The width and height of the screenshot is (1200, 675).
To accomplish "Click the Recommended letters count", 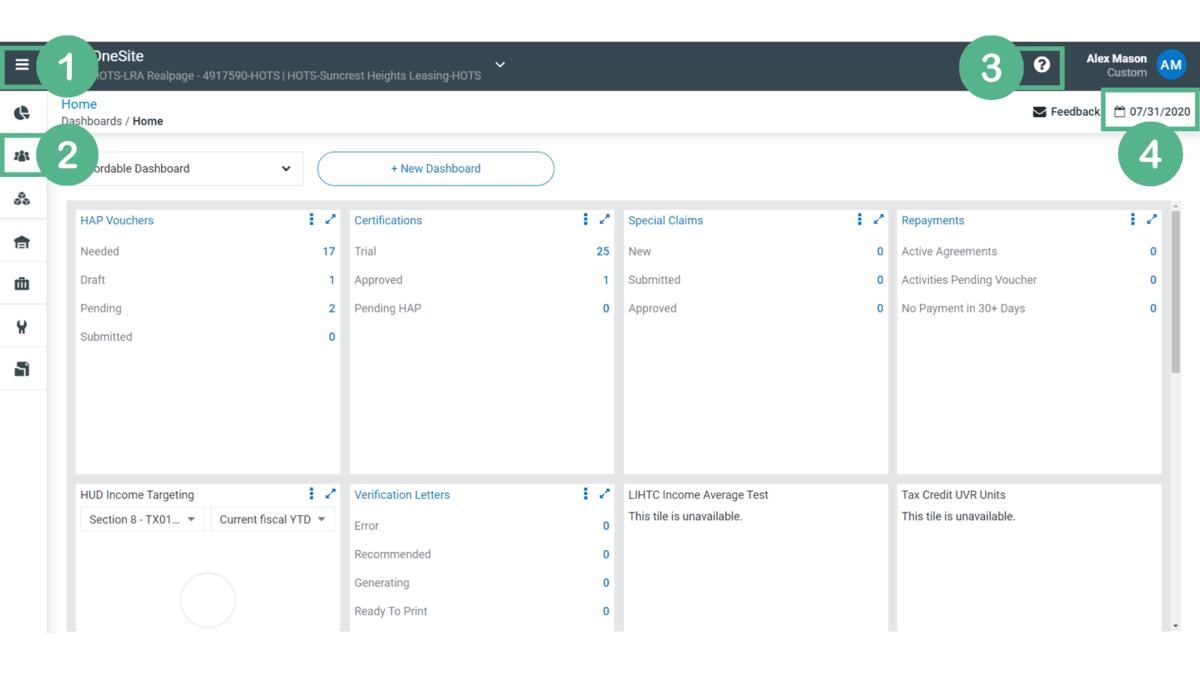I will [606, 554].
